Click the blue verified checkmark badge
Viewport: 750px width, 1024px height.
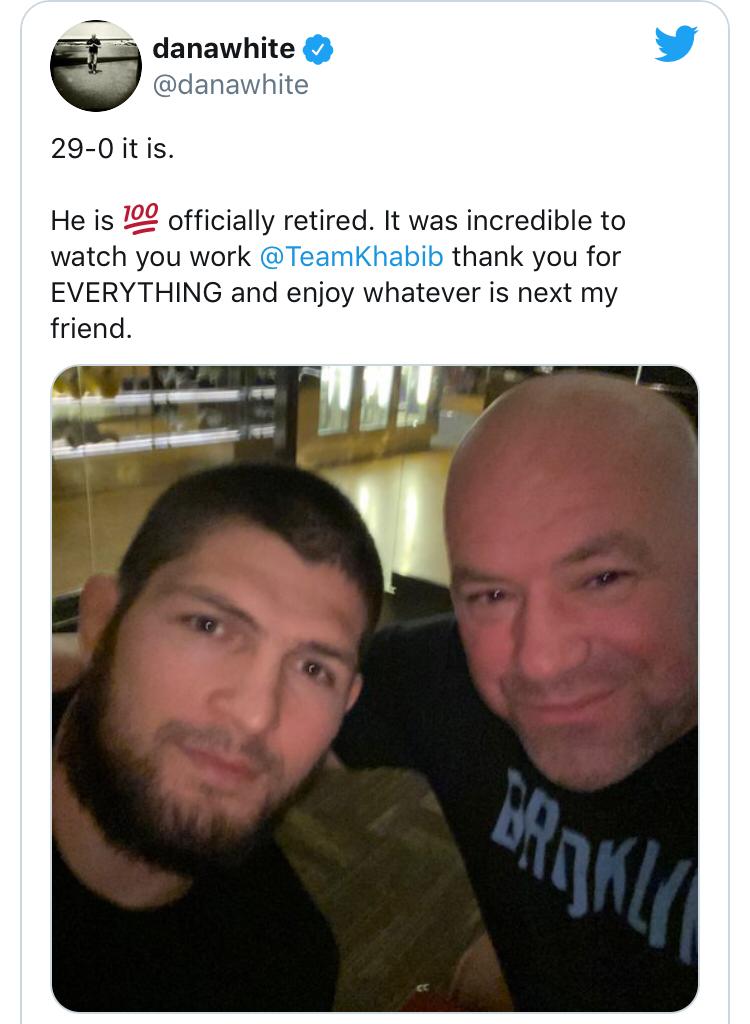pyautogui.click(x=318, y=49)
